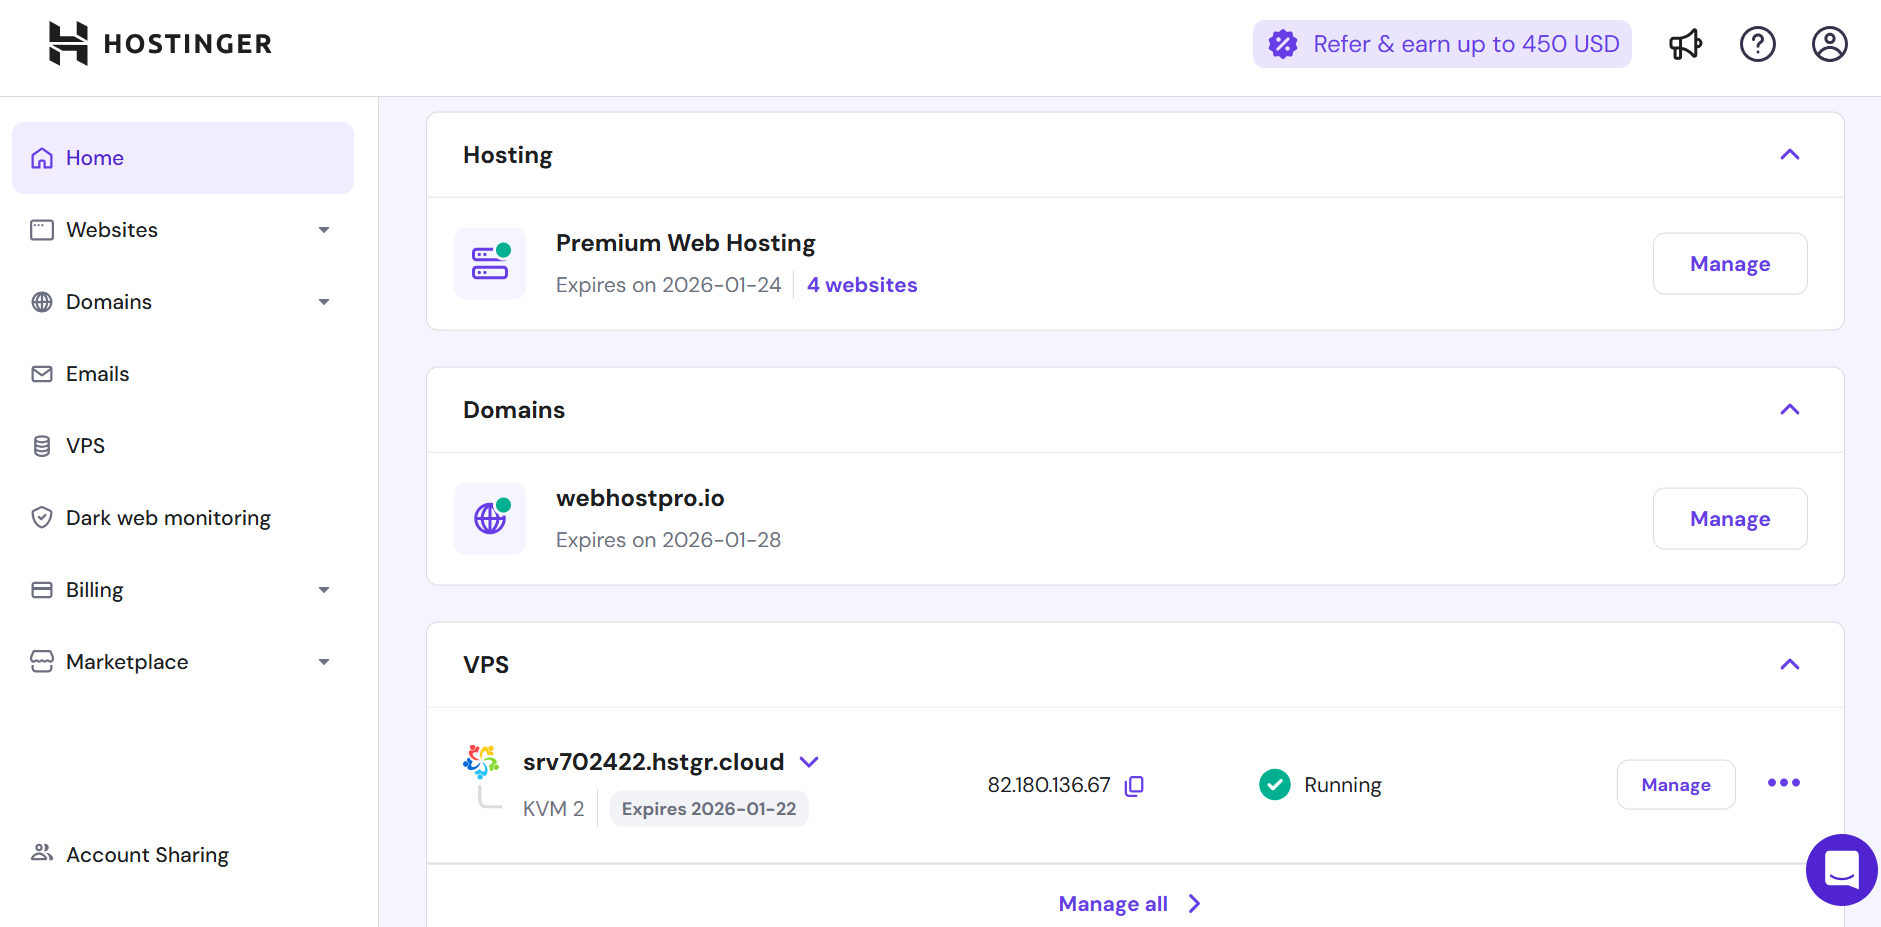Click the Websites window icon in sidebar
1881x927 pixels.
click(x=42, y=230)
